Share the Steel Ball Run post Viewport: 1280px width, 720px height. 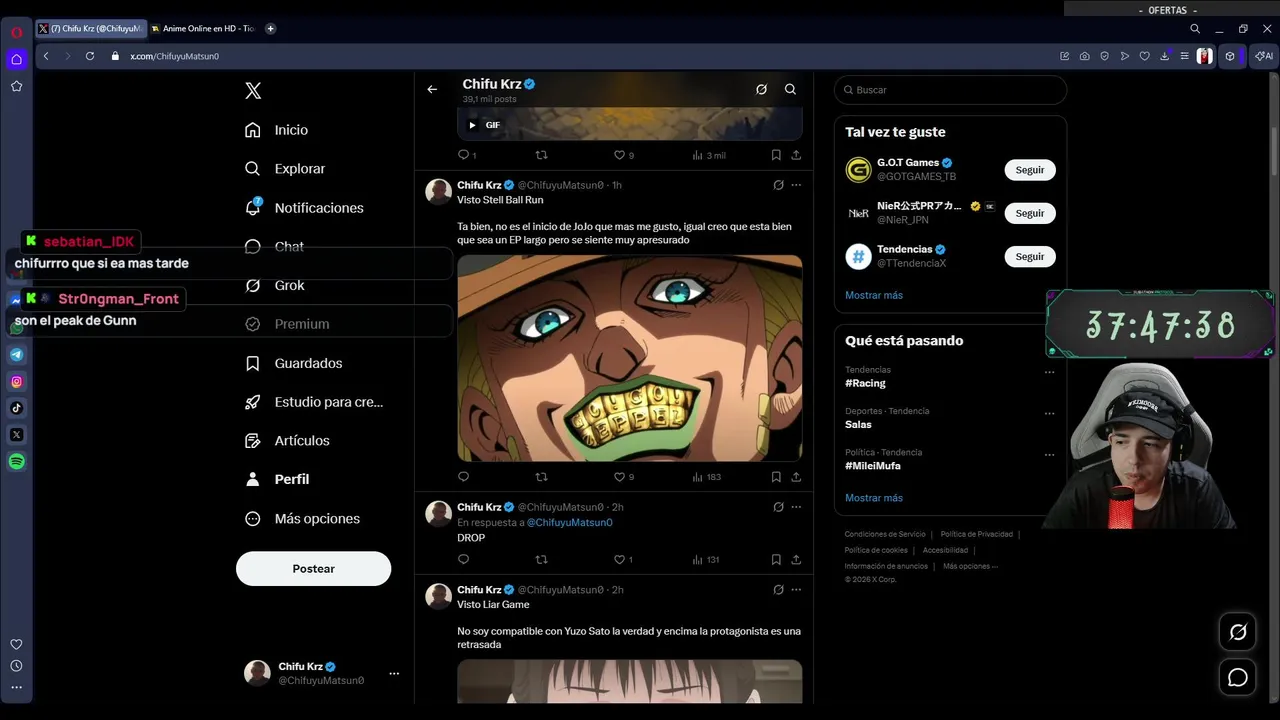pos(796,477)
